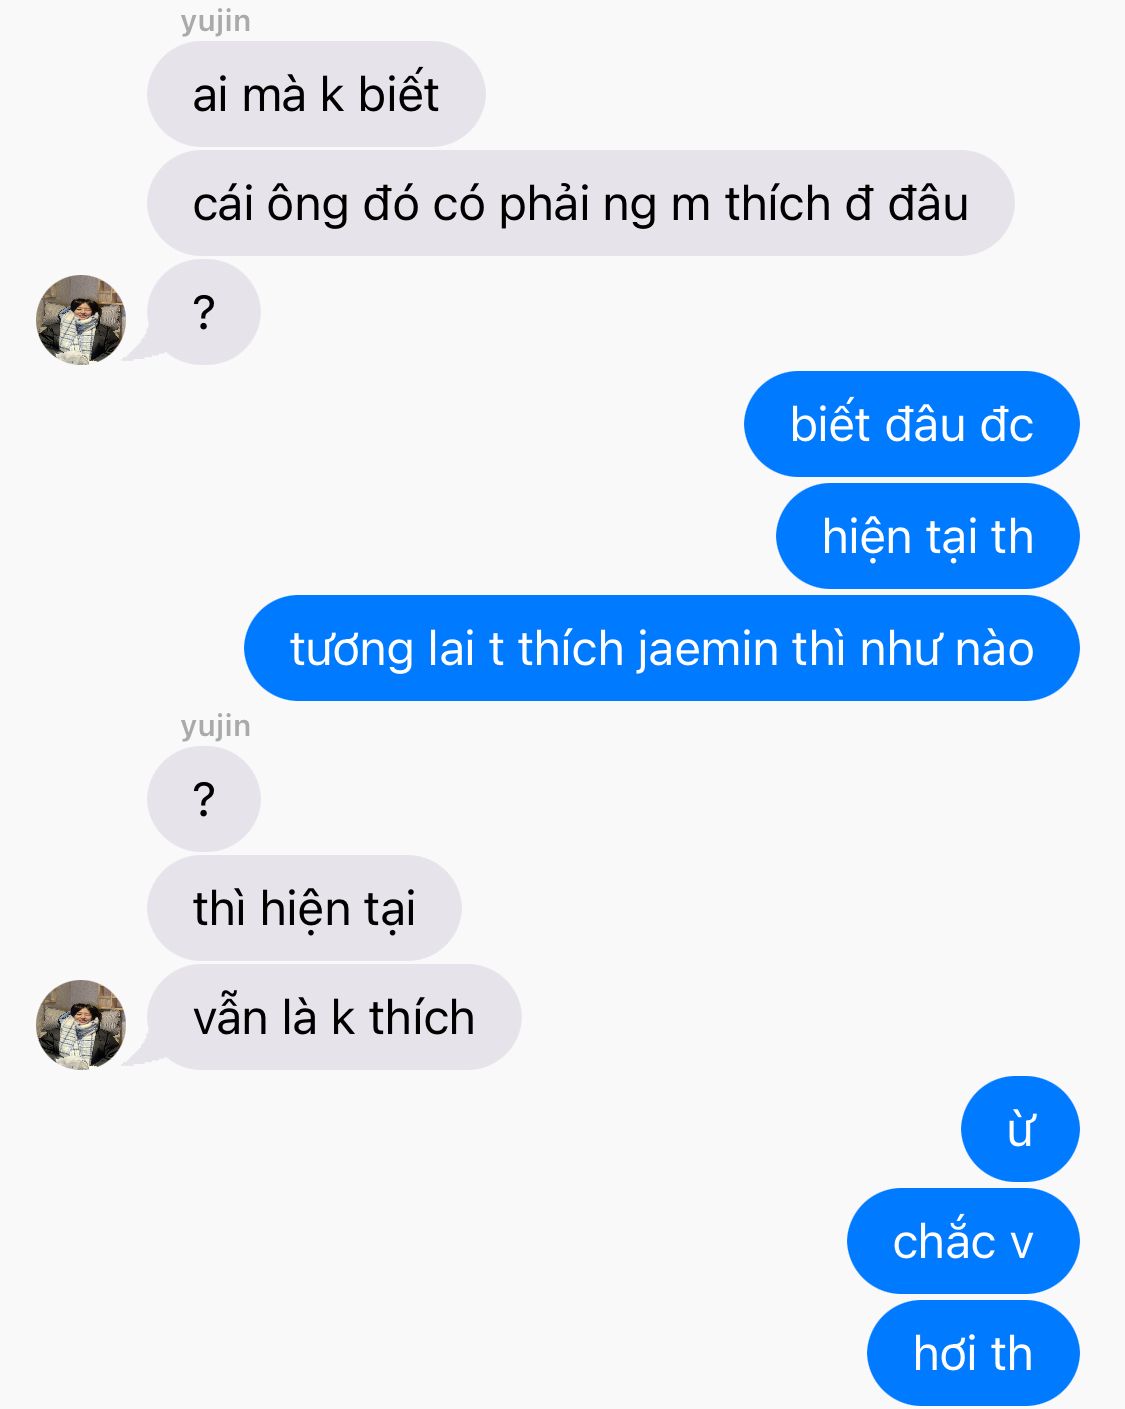Tap the first gray "?" bubble
This screenshot has height=1409, width=1125.
204,312
